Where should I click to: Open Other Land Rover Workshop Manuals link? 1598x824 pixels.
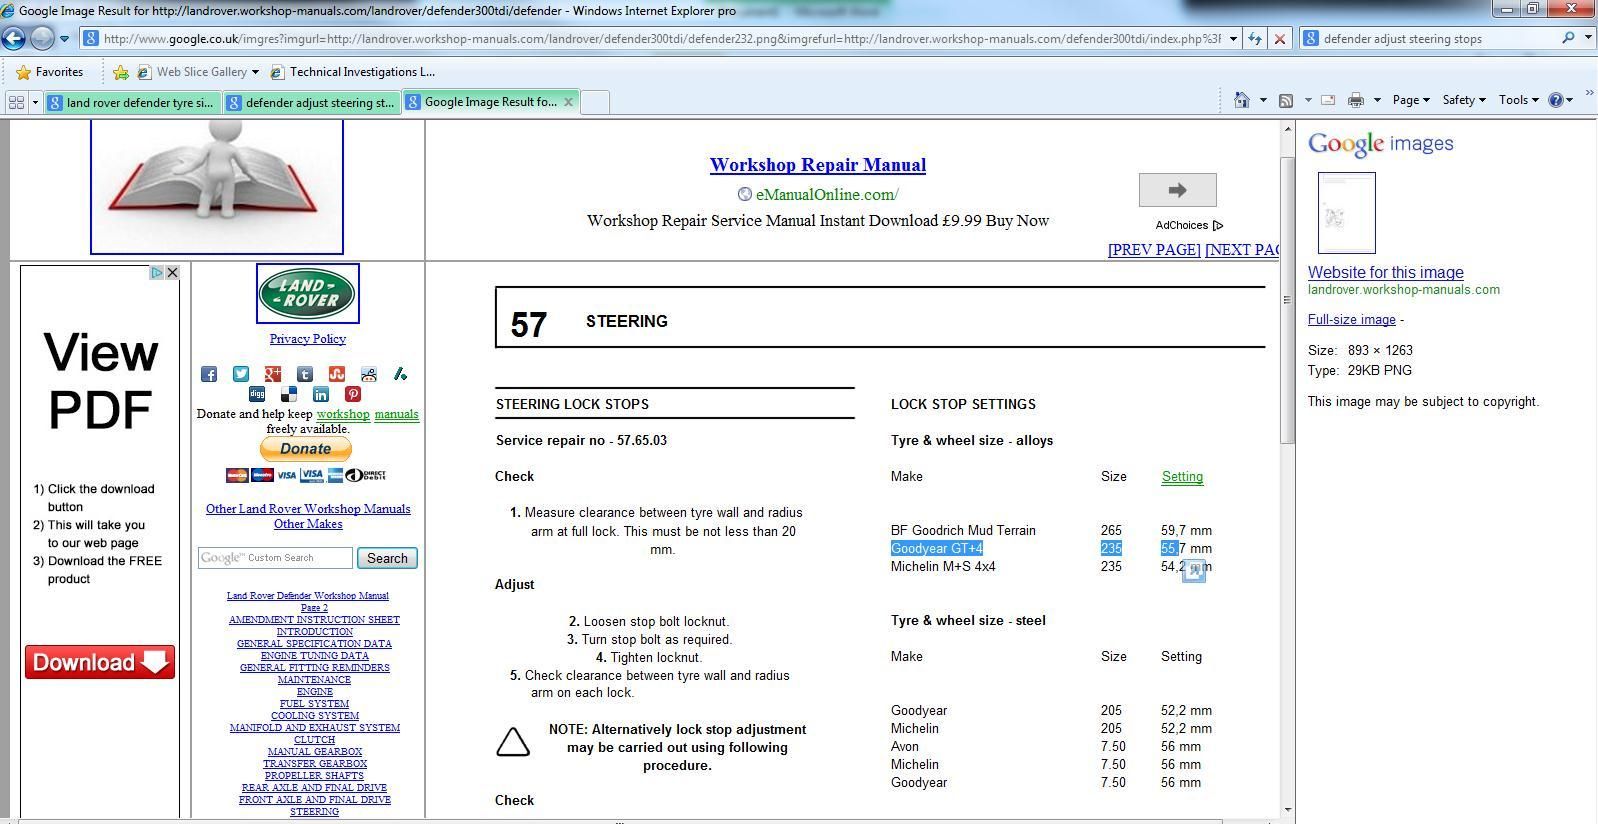308,509
